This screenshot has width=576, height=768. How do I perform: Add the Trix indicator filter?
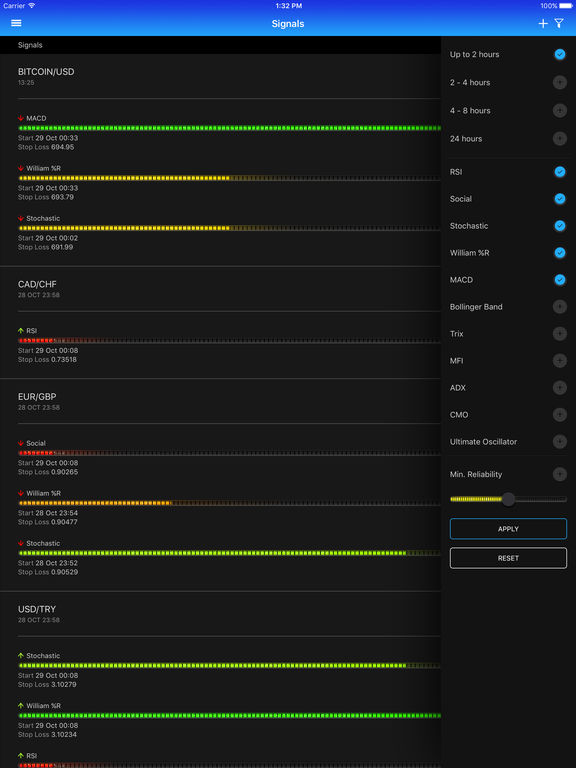pos(560,334)
